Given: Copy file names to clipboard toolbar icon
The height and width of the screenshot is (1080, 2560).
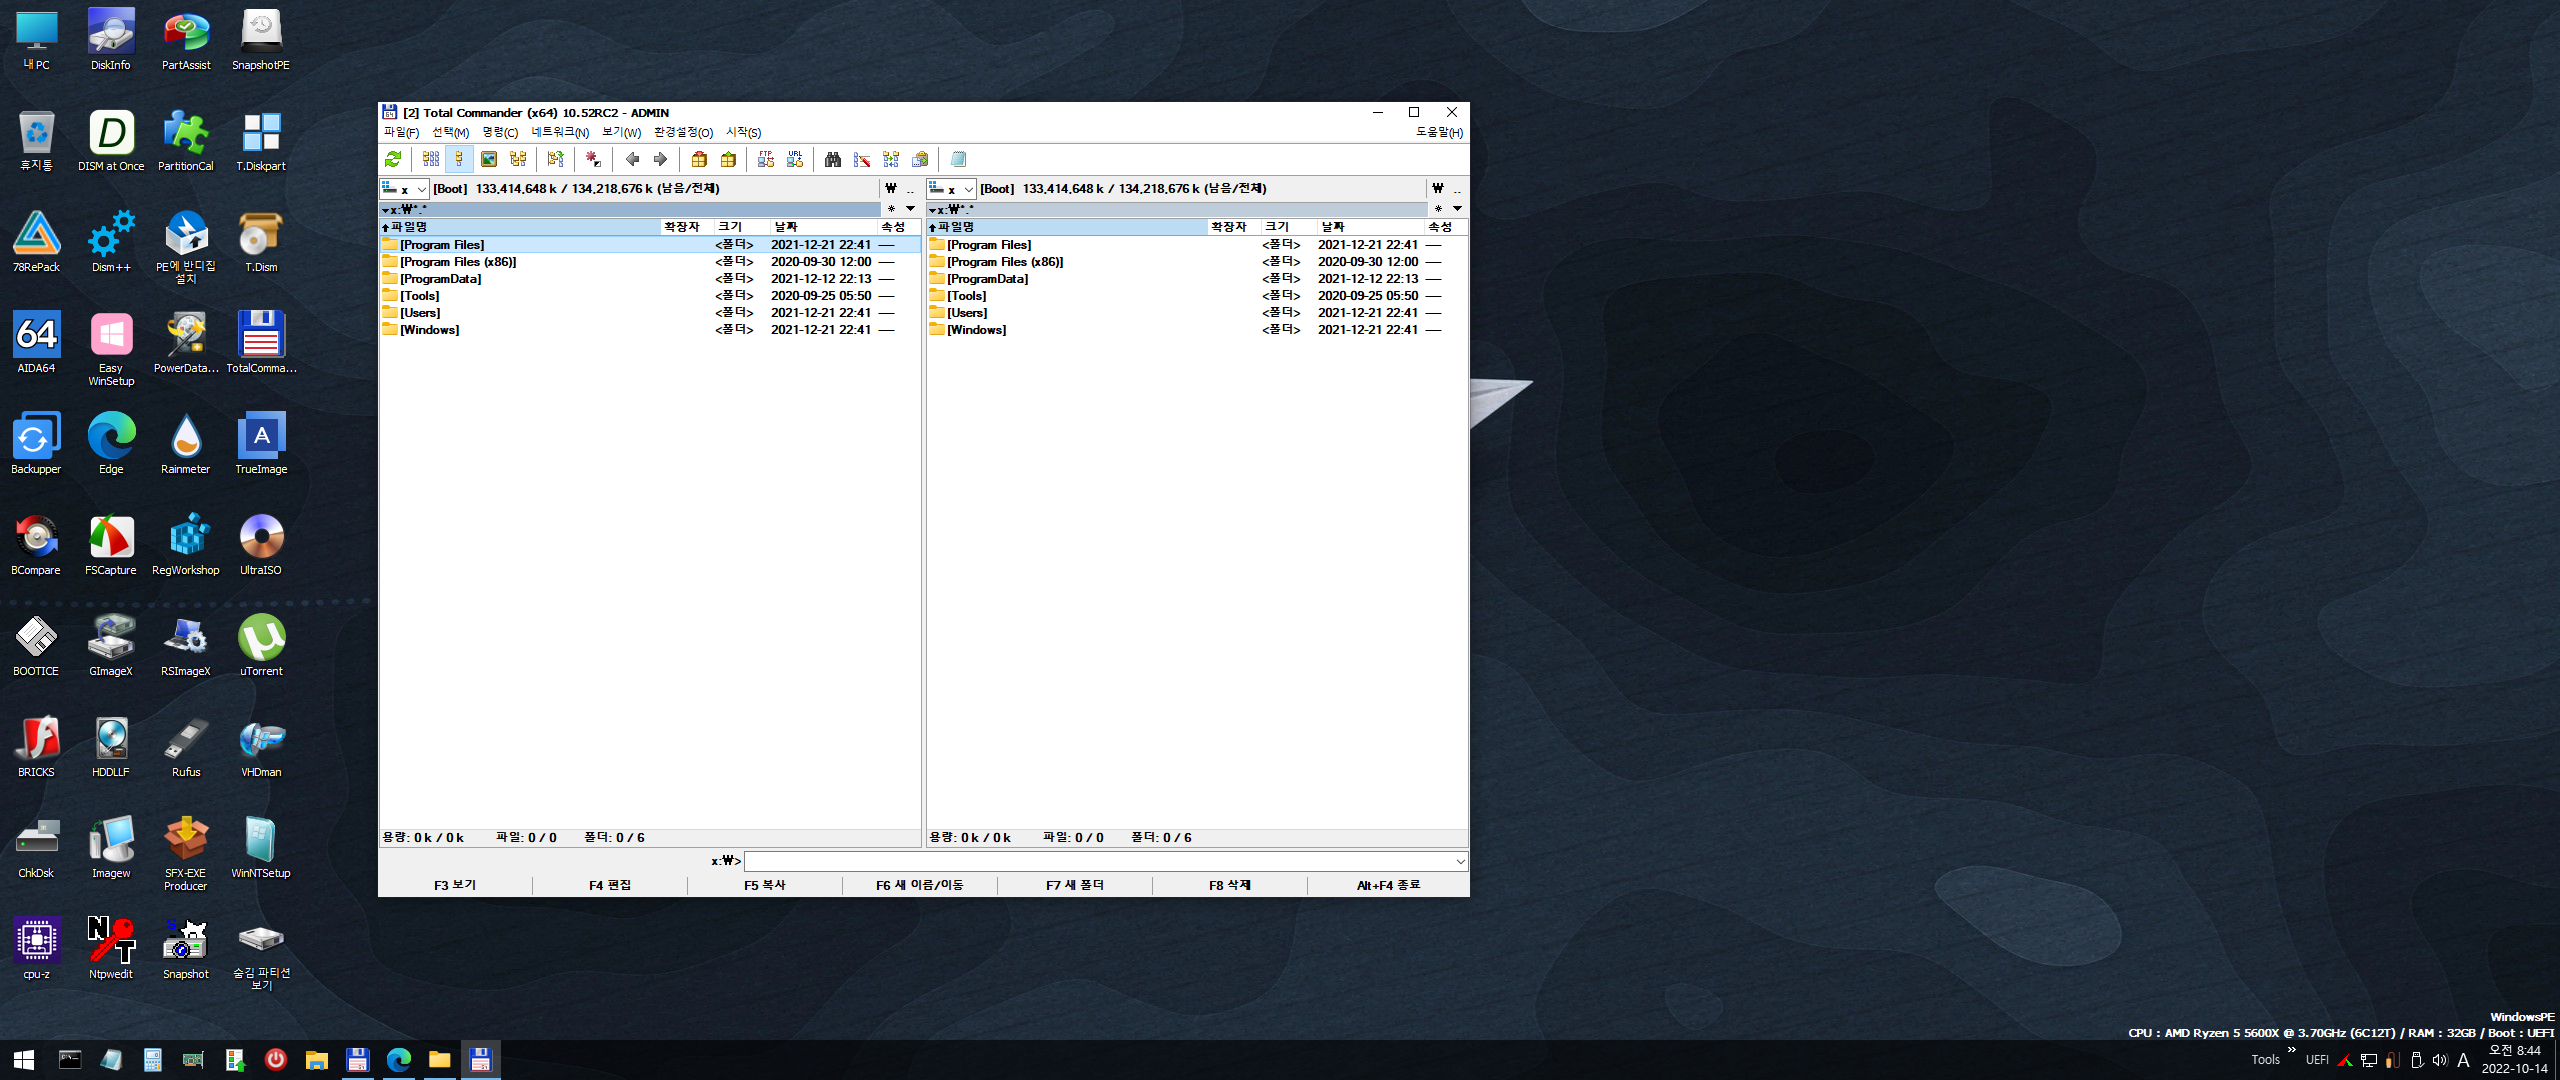Looking at the screenshot, I should coord(920,159).
